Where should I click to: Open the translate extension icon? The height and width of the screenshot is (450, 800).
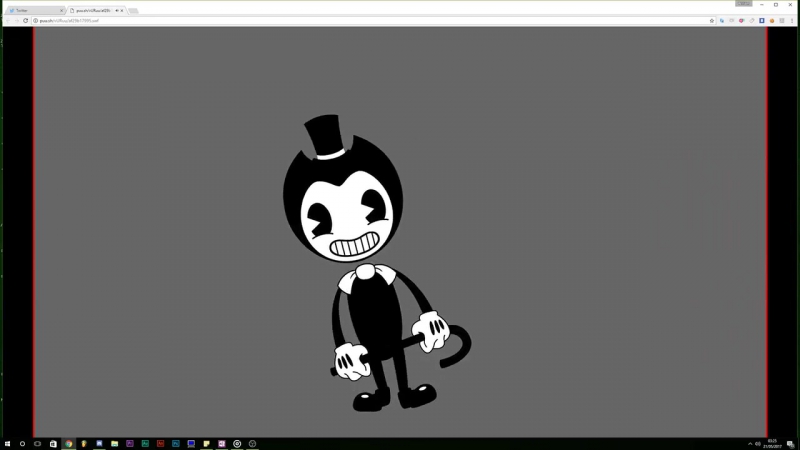pyautogui.click(x=722, y=20)
